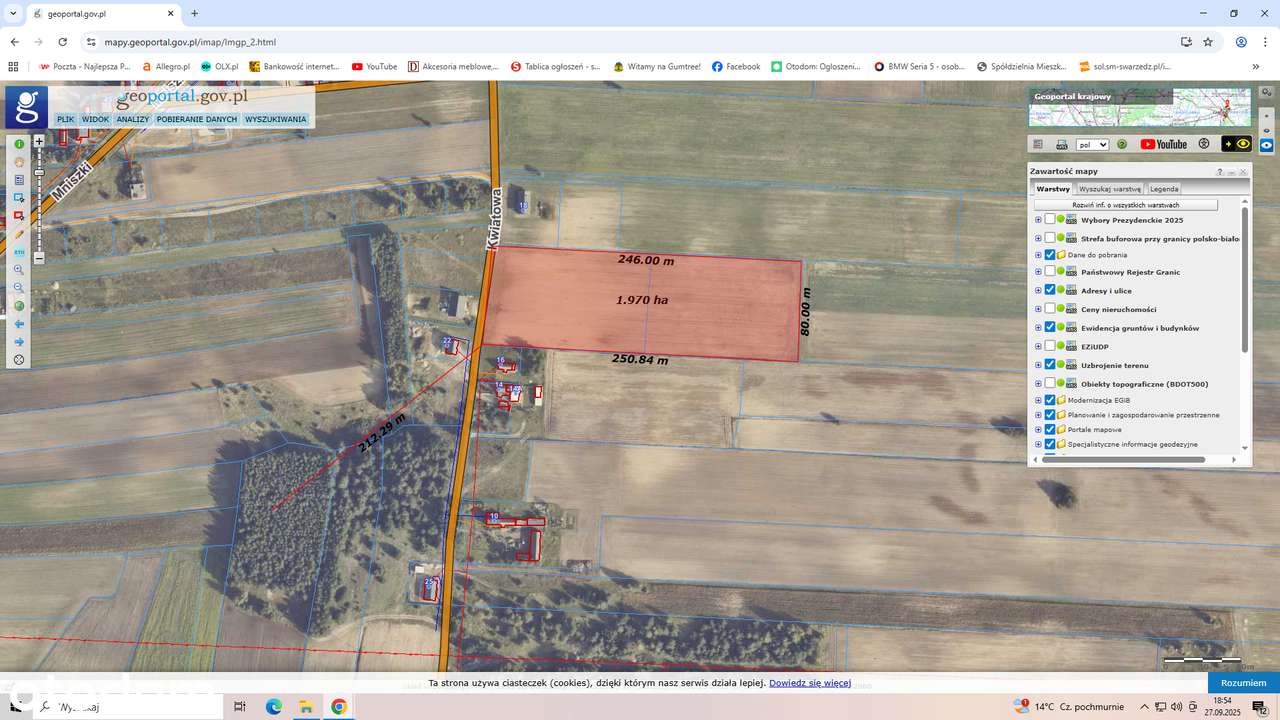Image resolution: width=1280 pixels, height=720 pixels.
Task: Click the zoom slider plus button
Action: click(39, 142)
